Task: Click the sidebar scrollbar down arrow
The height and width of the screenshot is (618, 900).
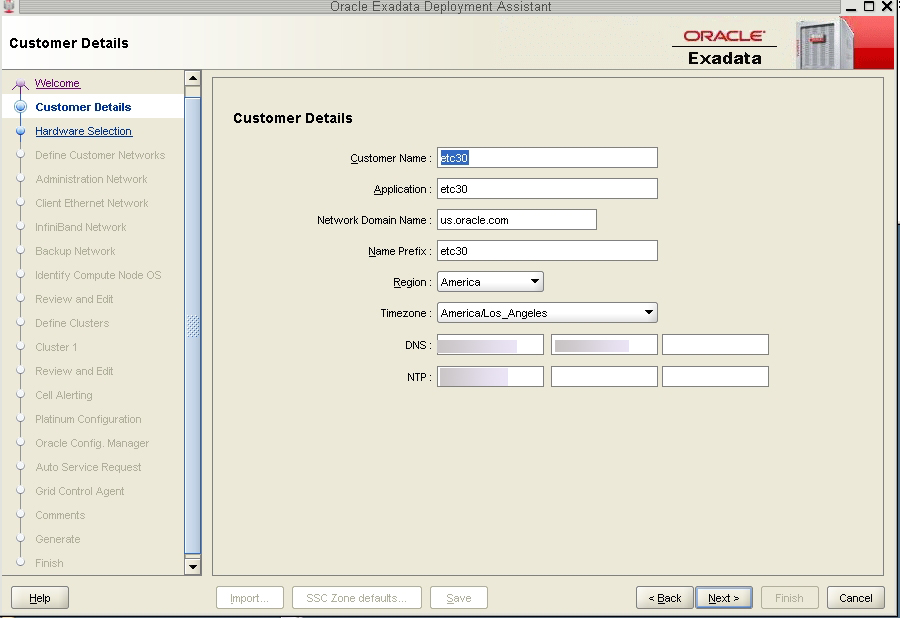Action: 192,567
